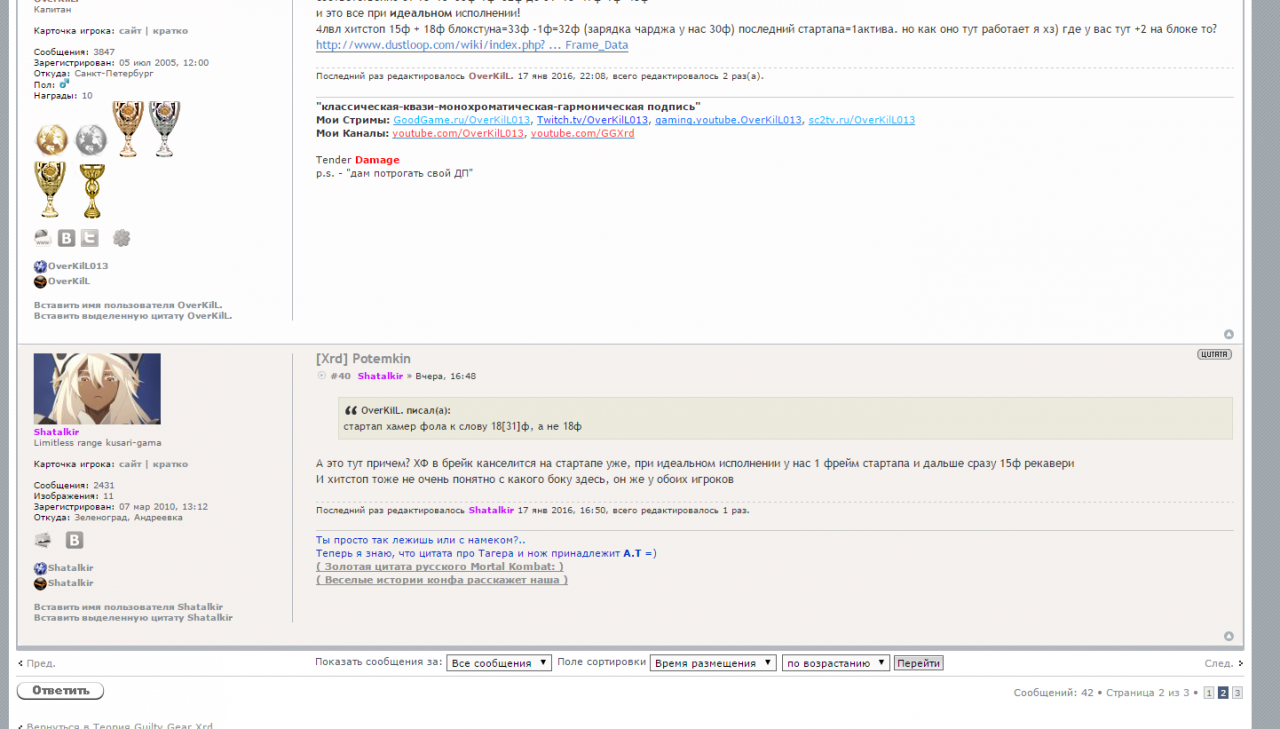
Task: Click OverKilL's website (www) icon
Action: [x=43, y=238]
